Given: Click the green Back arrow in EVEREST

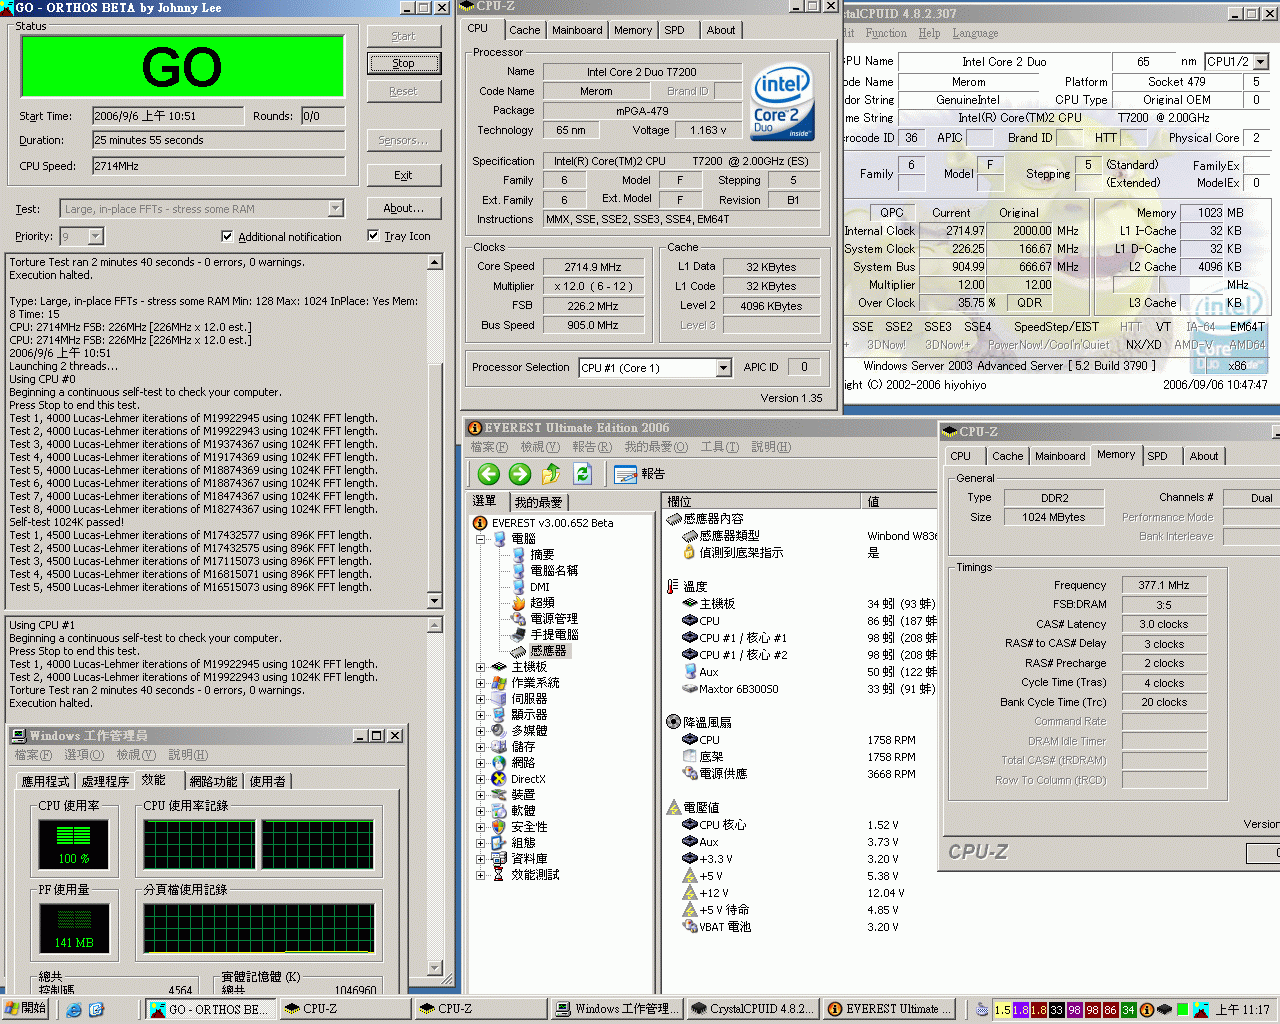Looking at the screenshot, I should click(x=488, y=474).
